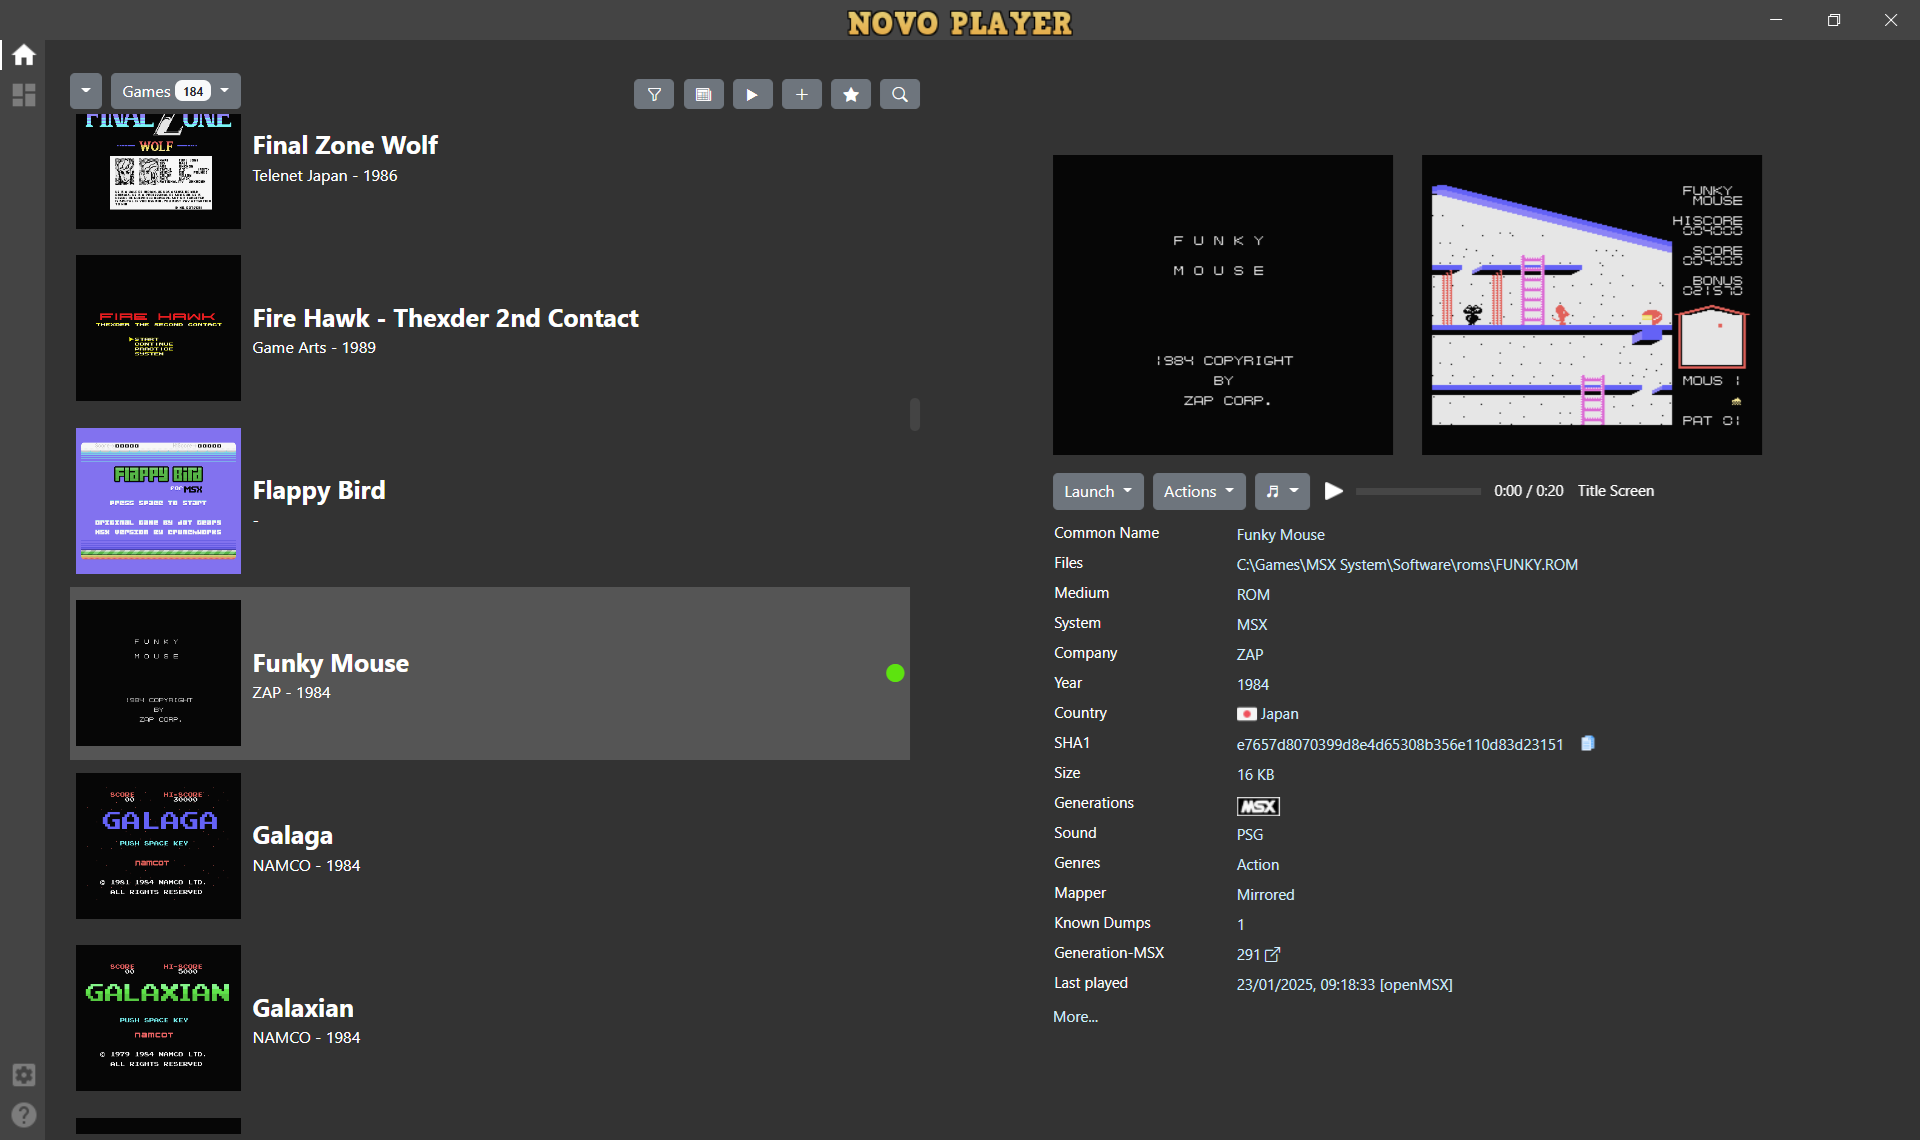Open the Games 184 dropdown

pyautogui.click(x=175, y=91)
